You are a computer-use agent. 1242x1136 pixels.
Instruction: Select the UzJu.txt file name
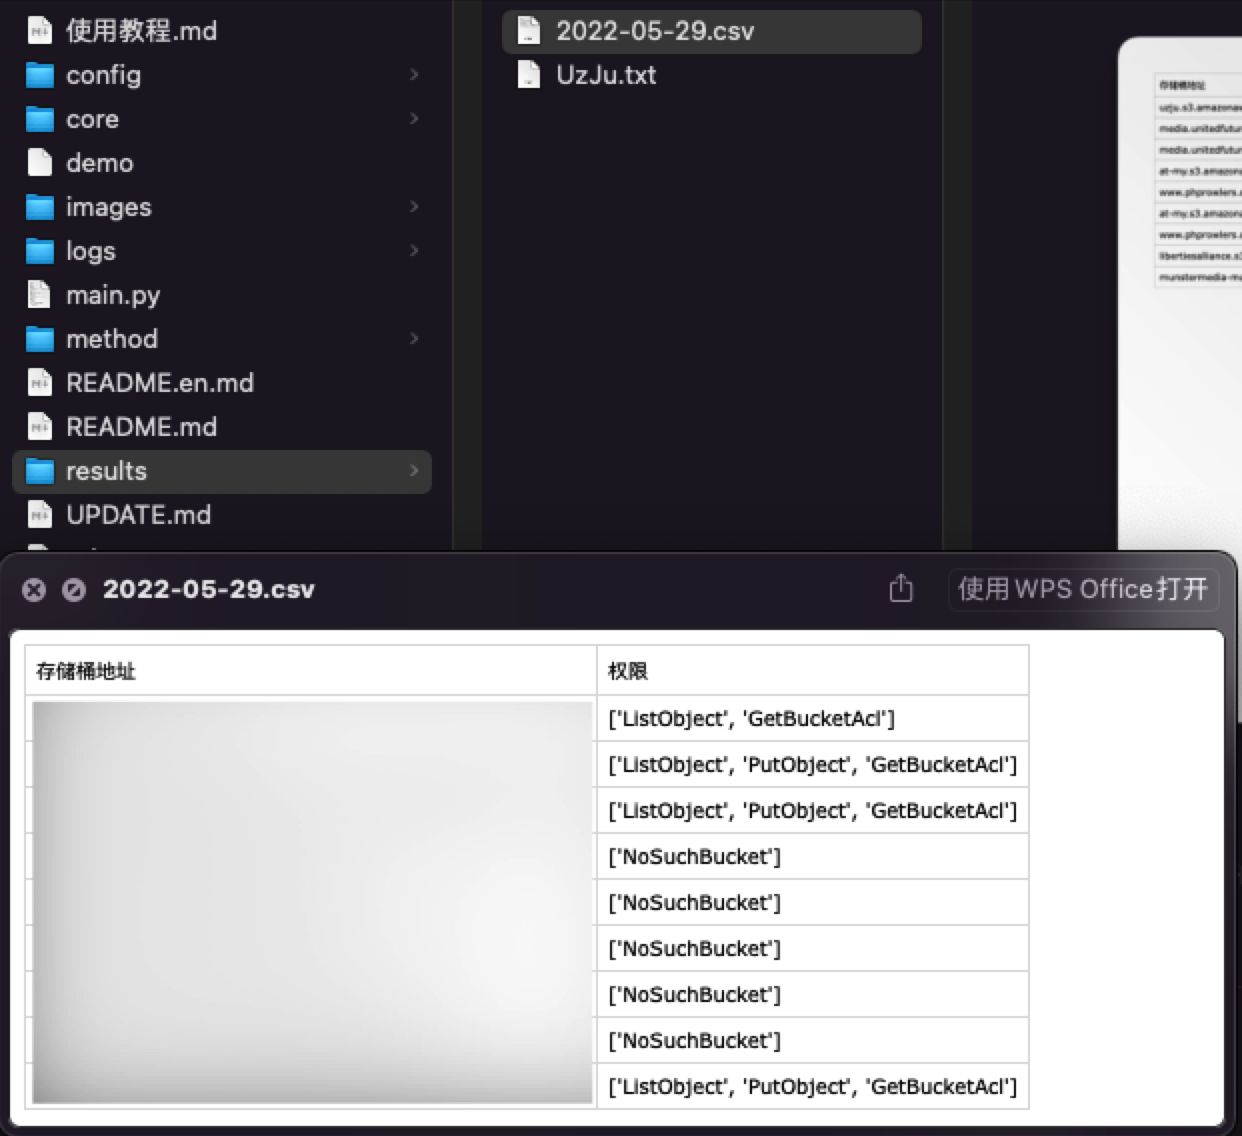coord(606,75)
